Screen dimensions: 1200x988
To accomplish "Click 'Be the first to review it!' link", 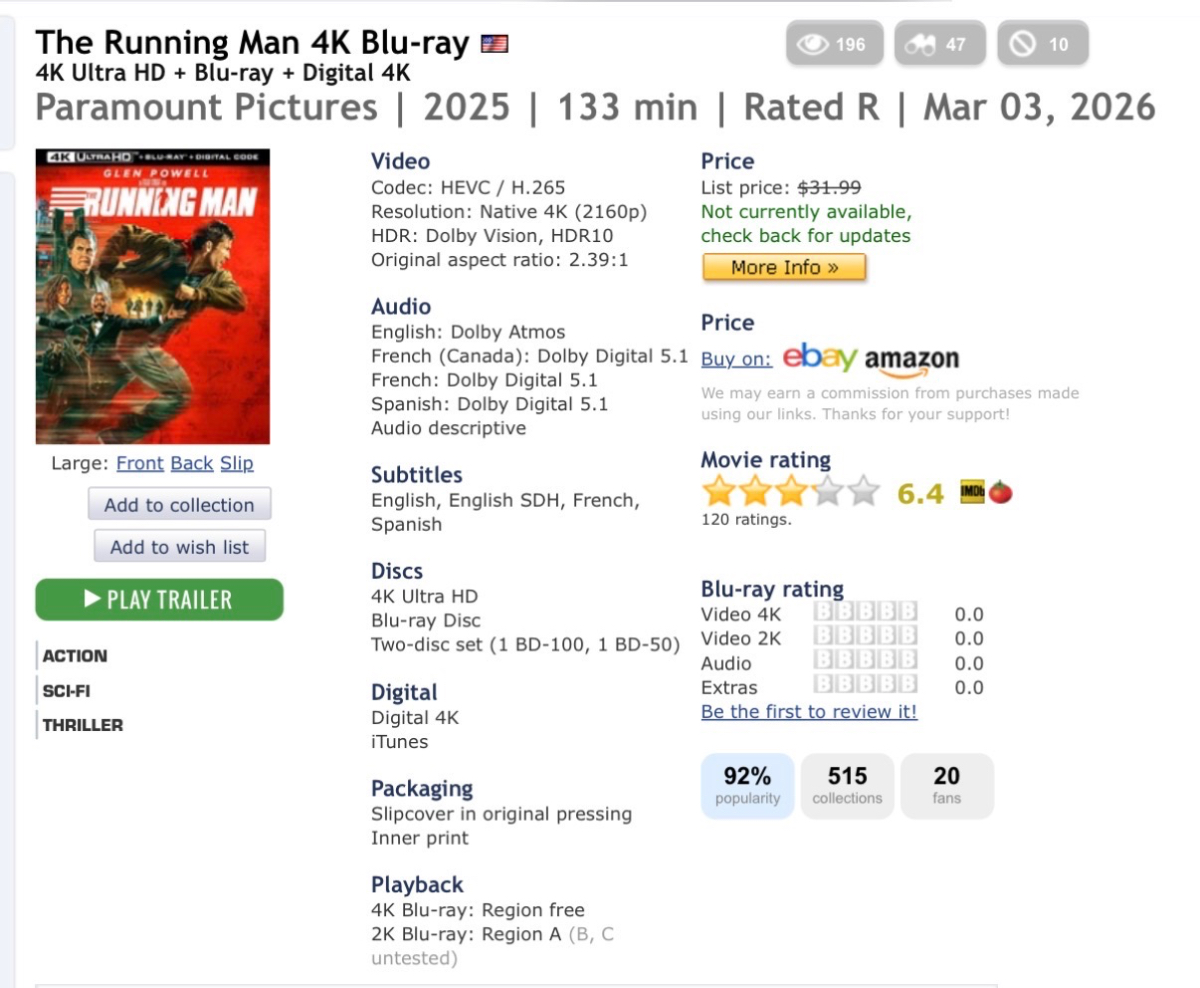I will (809, 711).
